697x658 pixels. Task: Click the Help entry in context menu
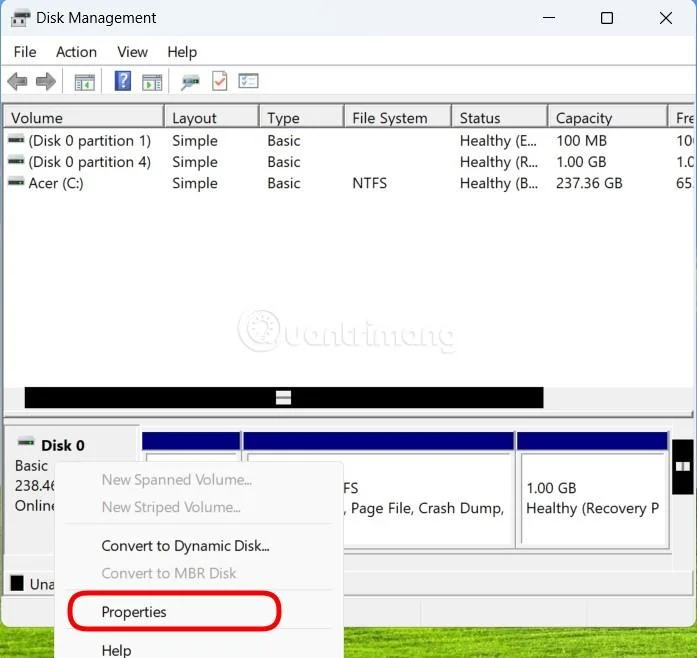116,650
